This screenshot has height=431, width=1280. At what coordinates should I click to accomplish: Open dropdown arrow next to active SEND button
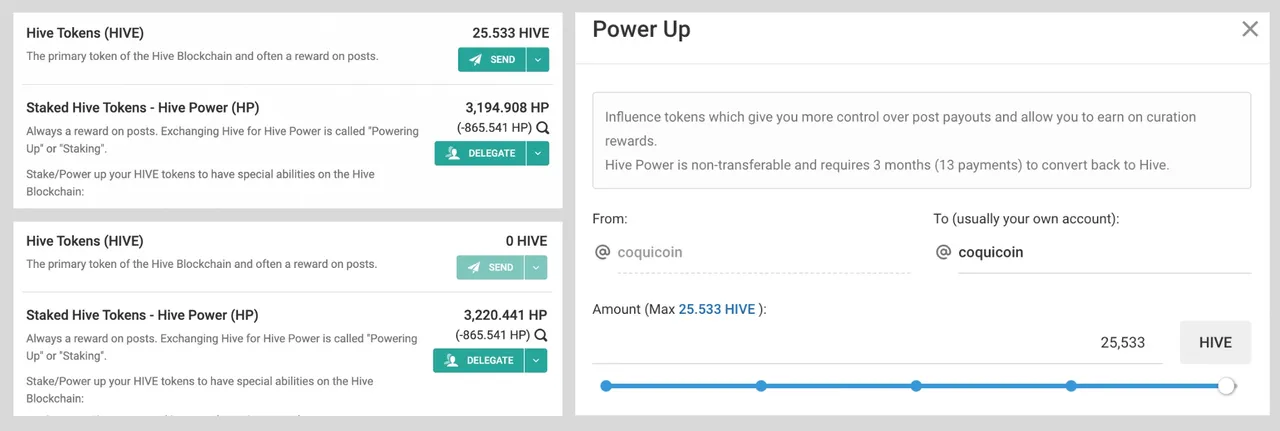[538, 60]
